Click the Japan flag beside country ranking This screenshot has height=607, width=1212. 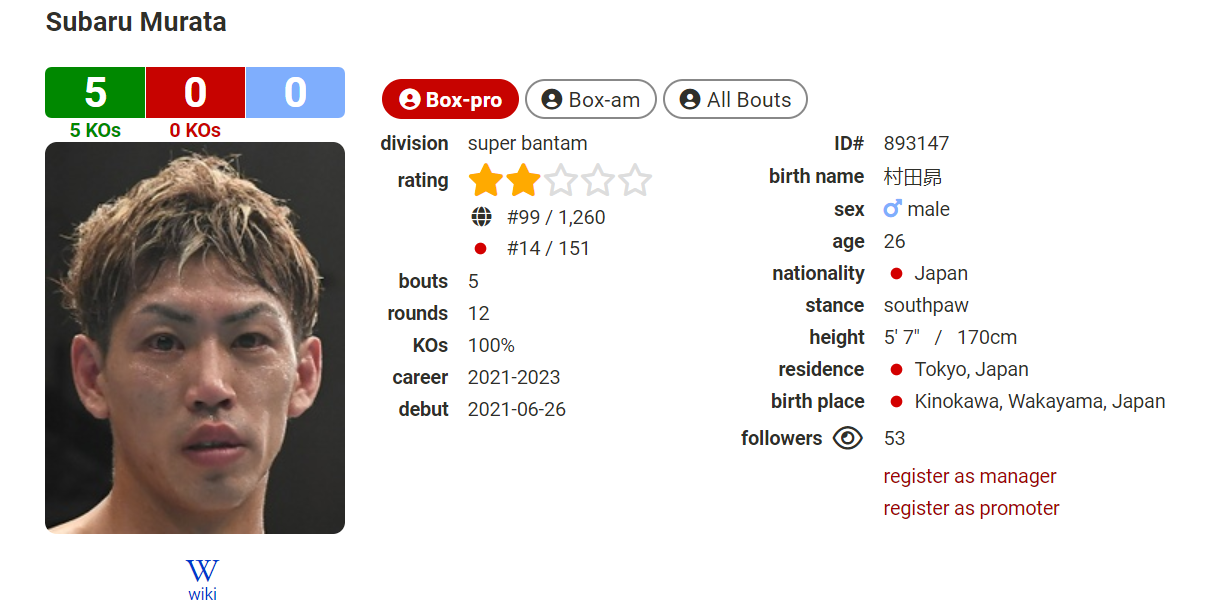pos(480,248)
